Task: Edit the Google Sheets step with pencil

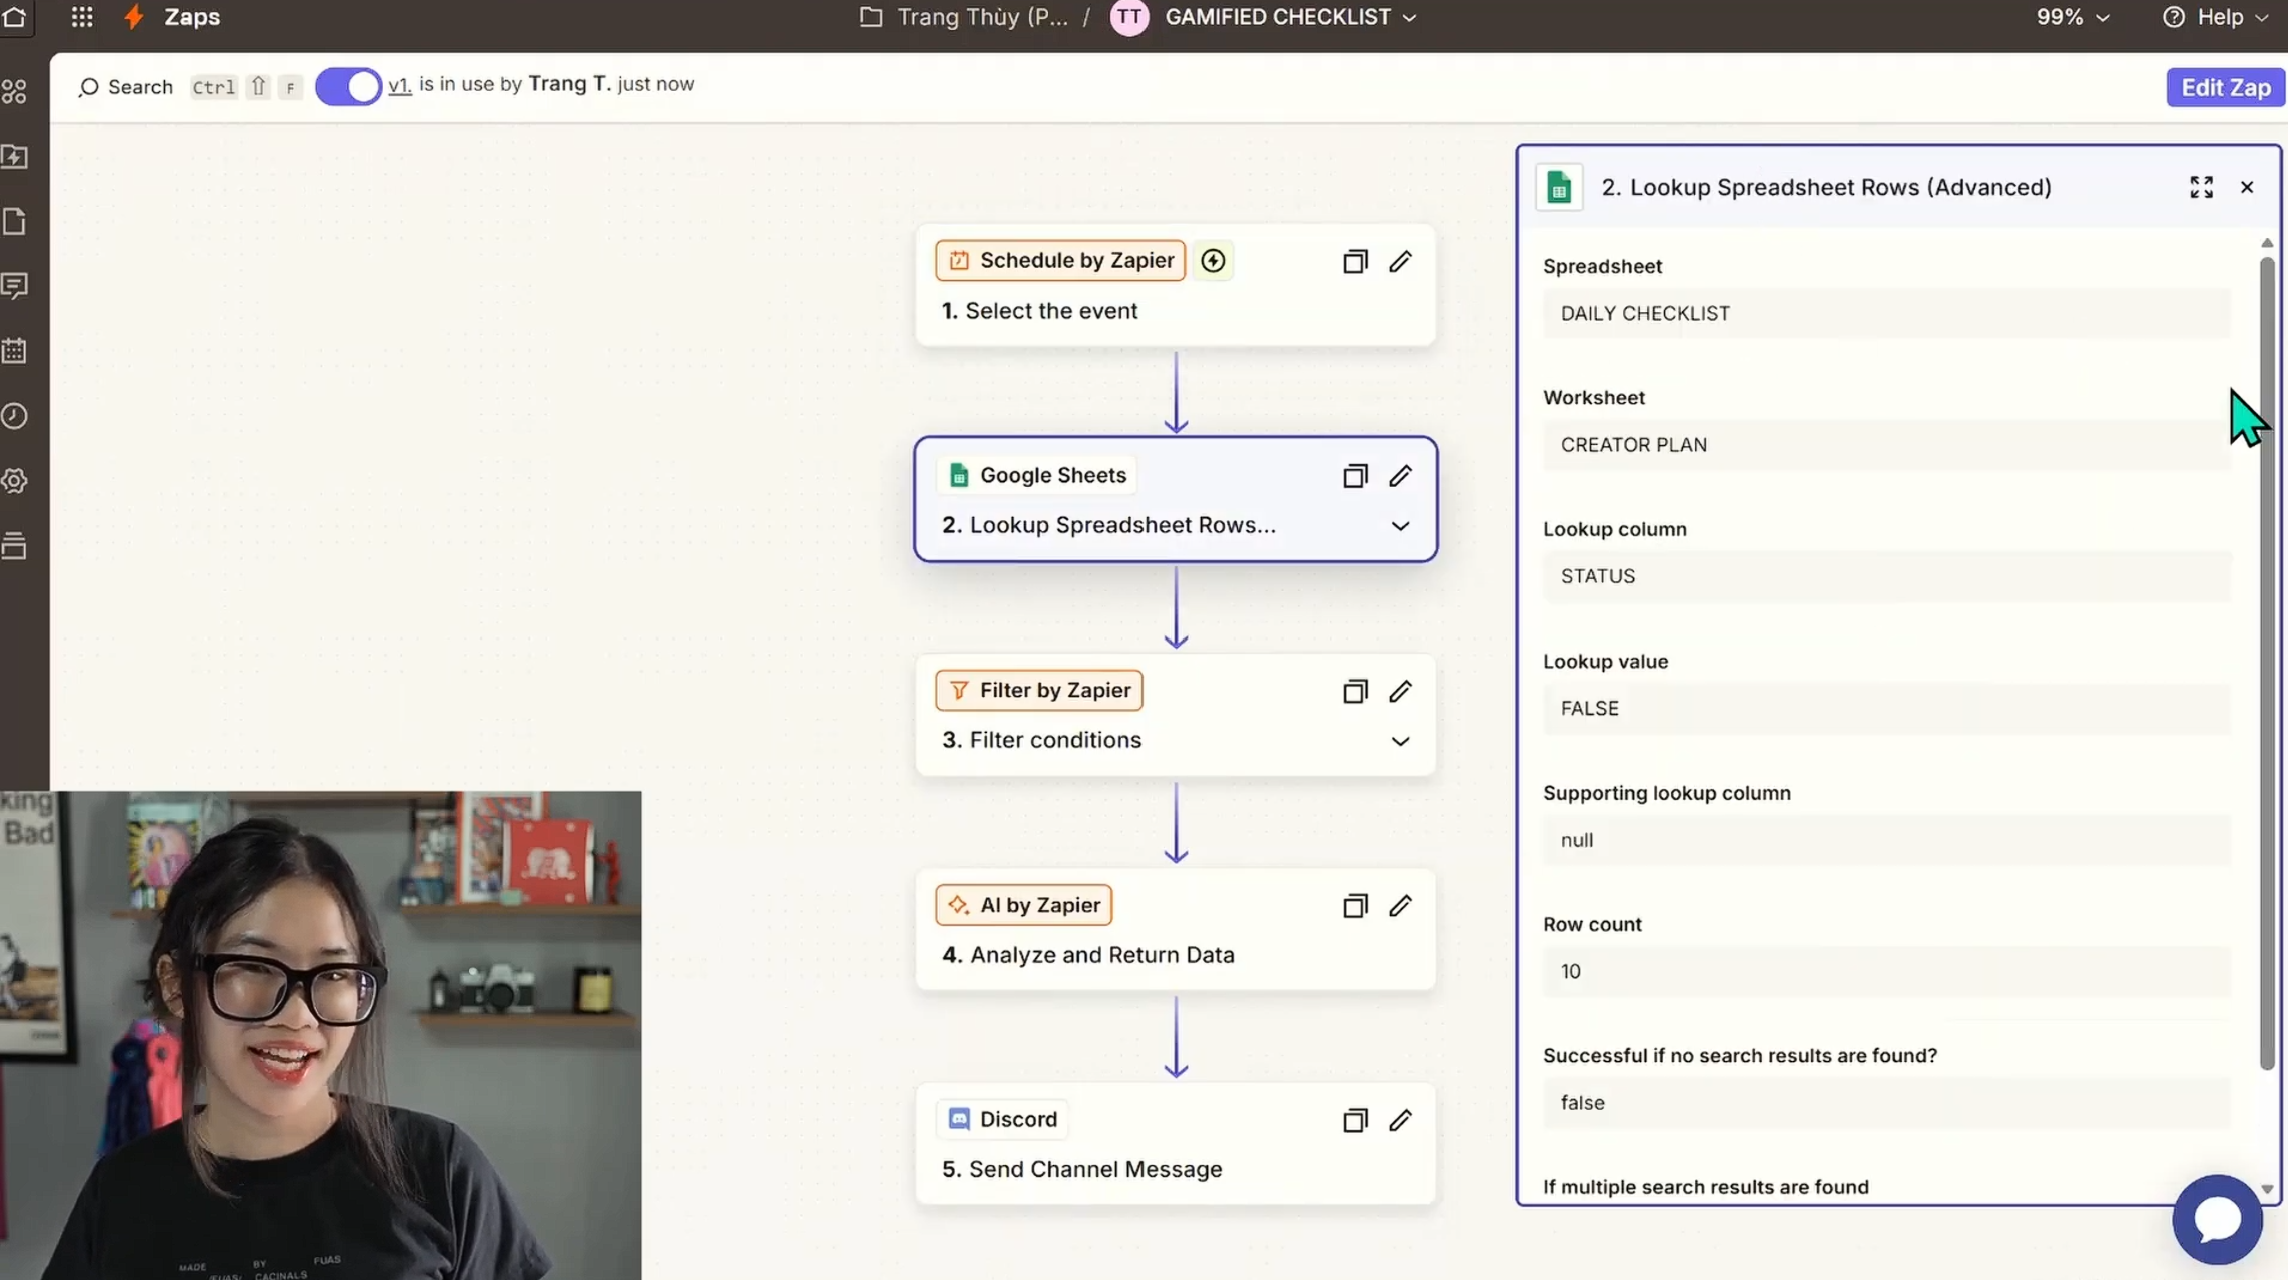Action: [x=1400, y=476]
